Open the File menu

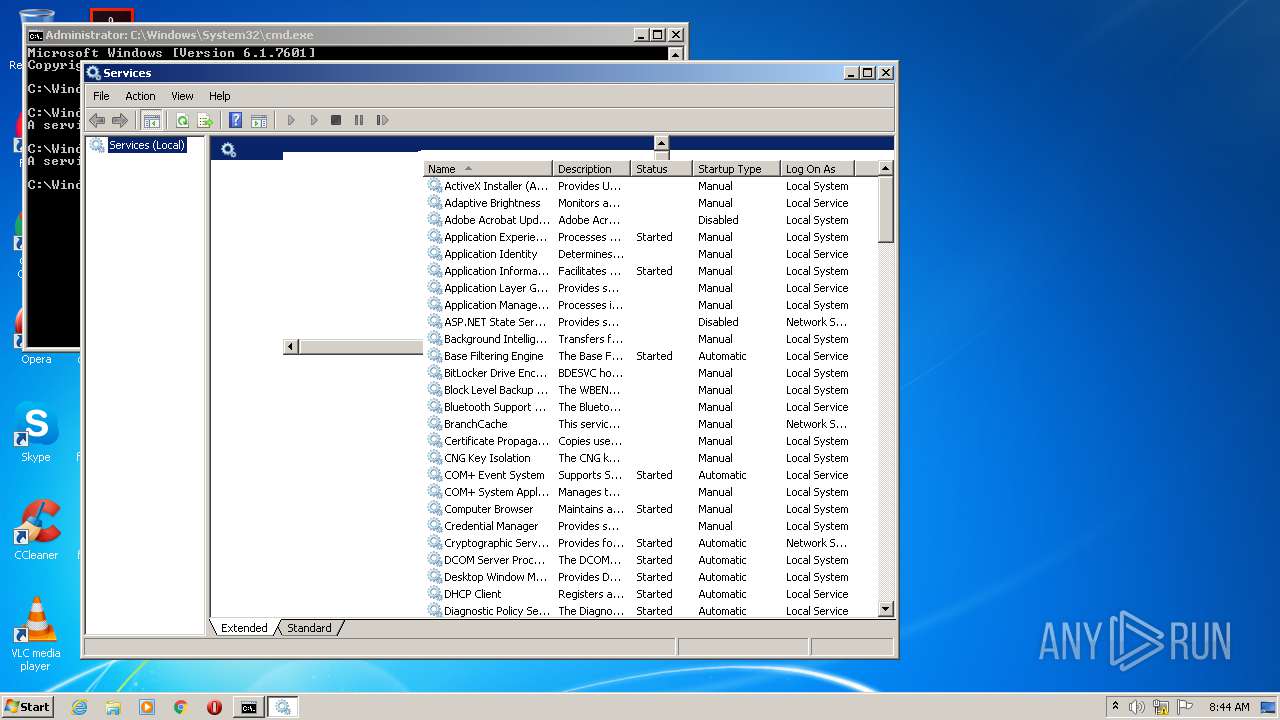click(x=101, y=96)
